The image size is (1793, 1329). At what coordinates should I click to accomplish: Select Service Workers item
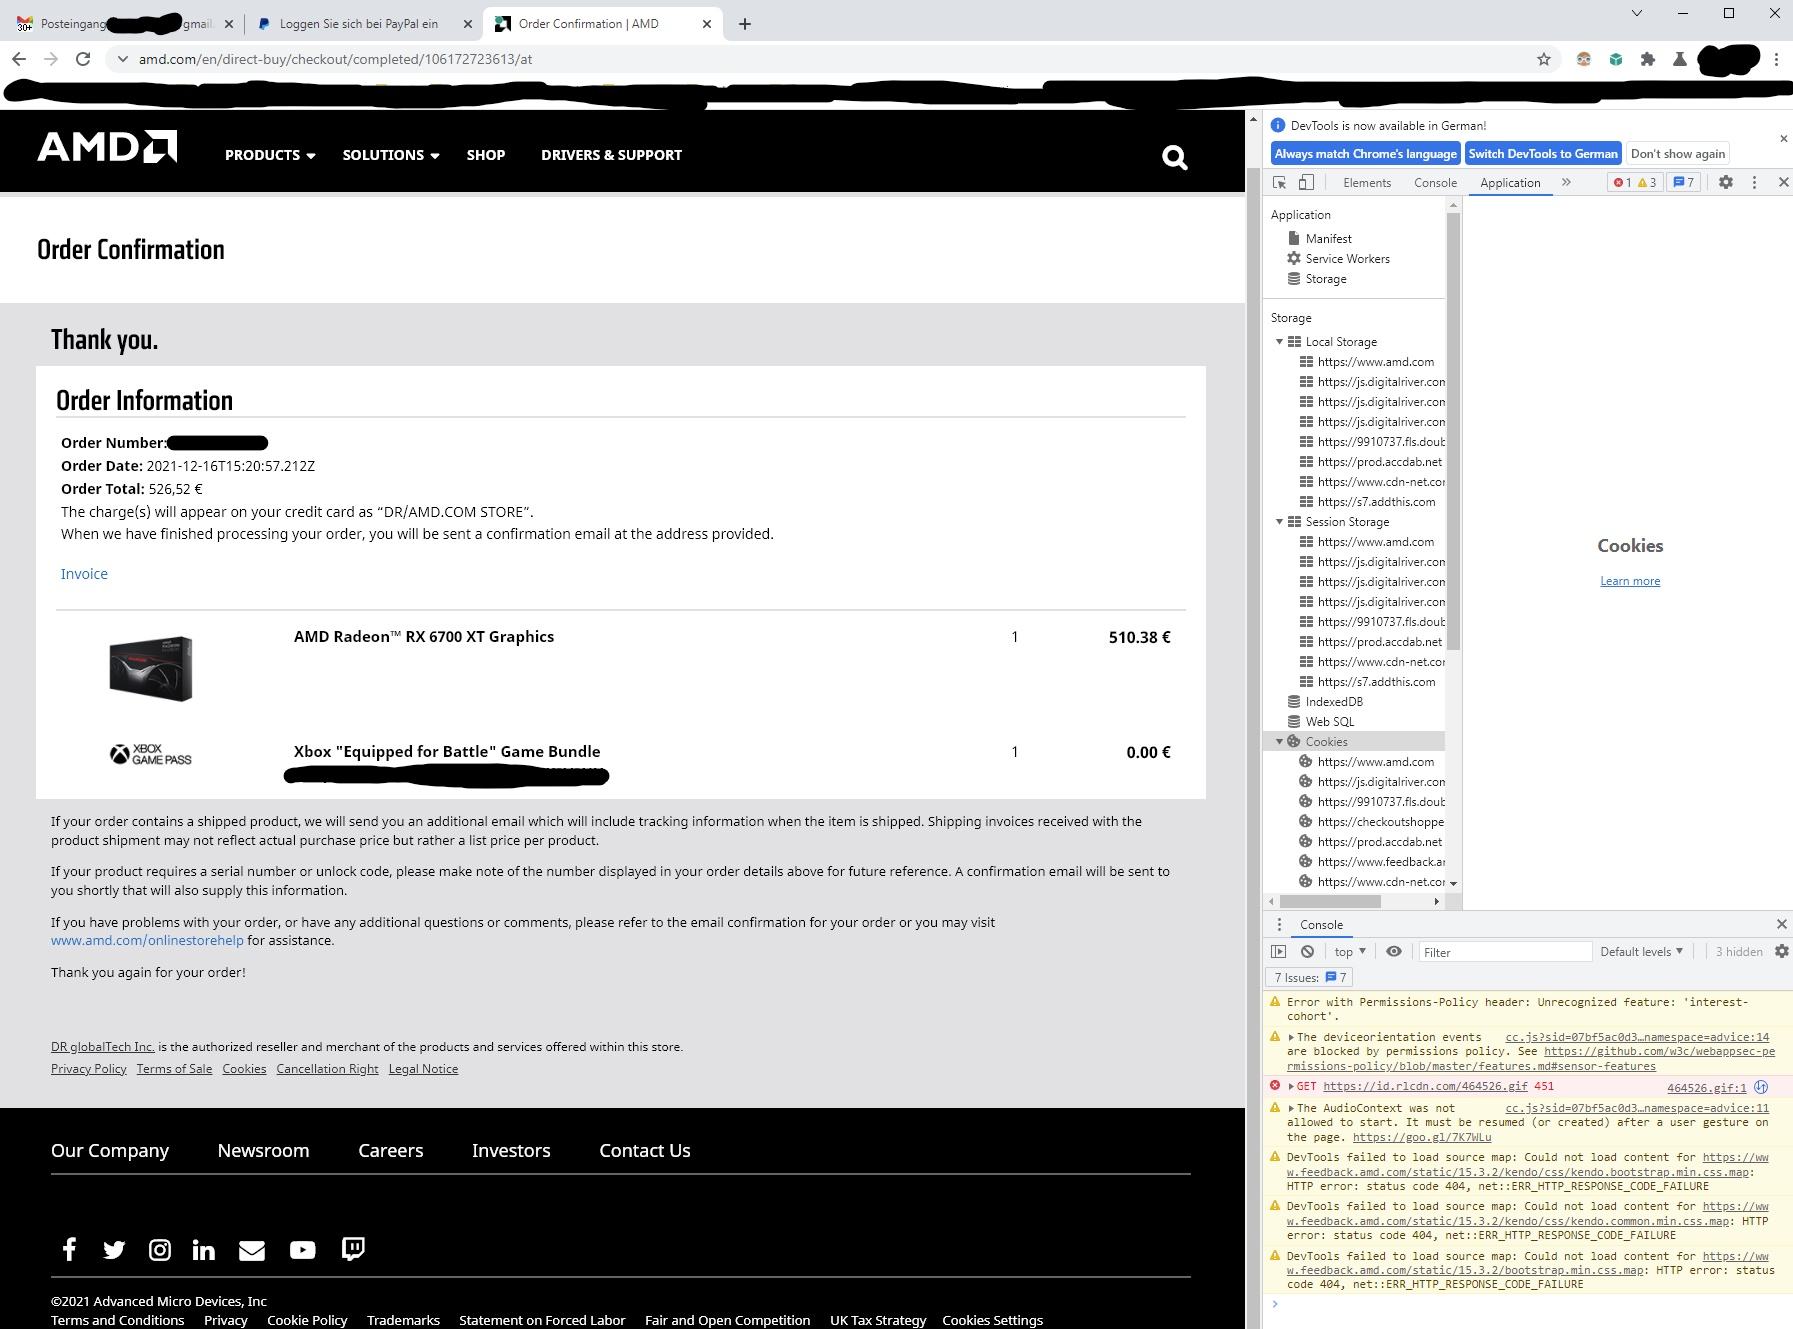coord(1347,259)
